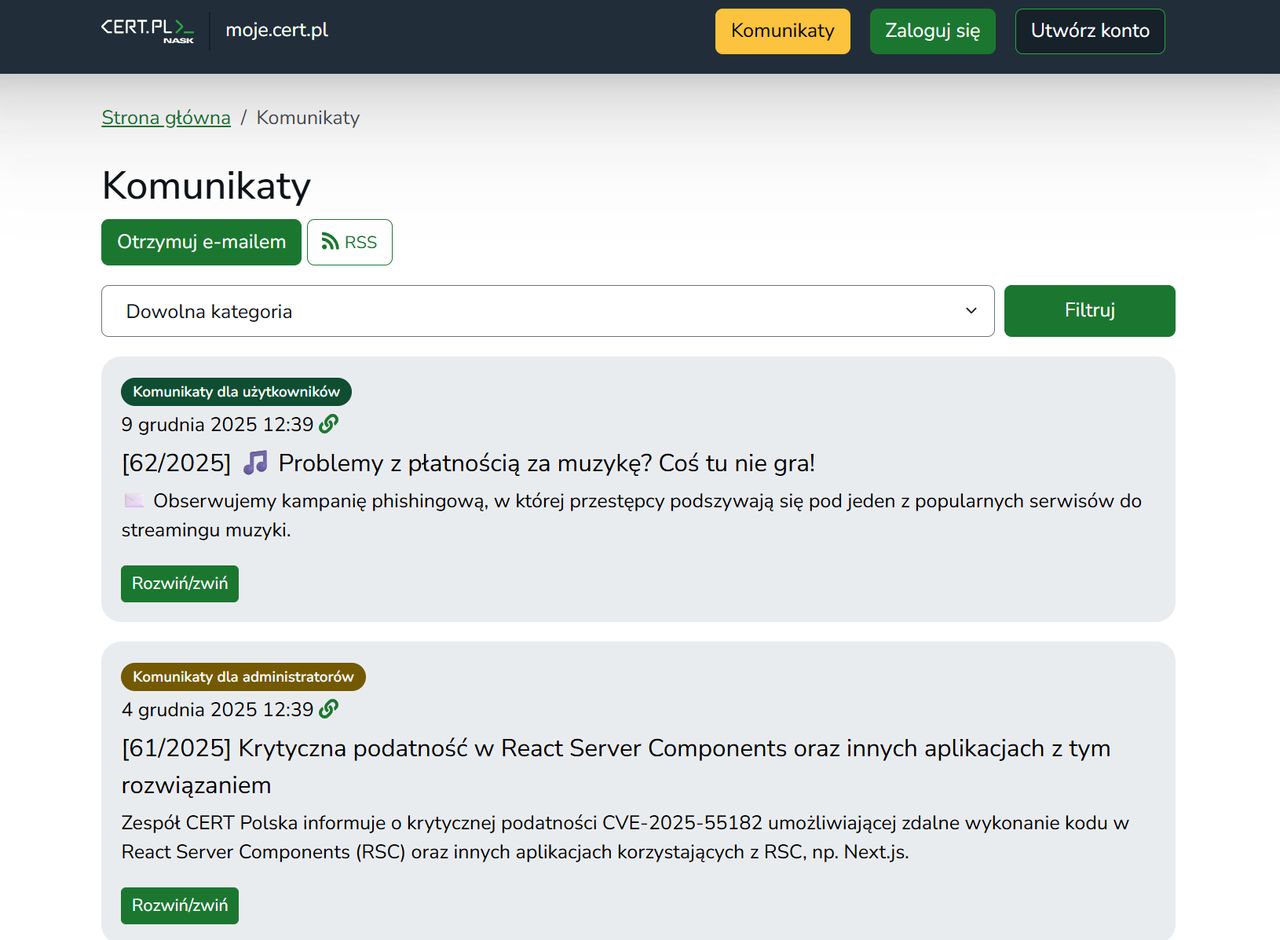Screen dimensions: 1280x940
Task: Go to moje.cert.pl site title
Action: pyautogui.click(x=277, y=30)
